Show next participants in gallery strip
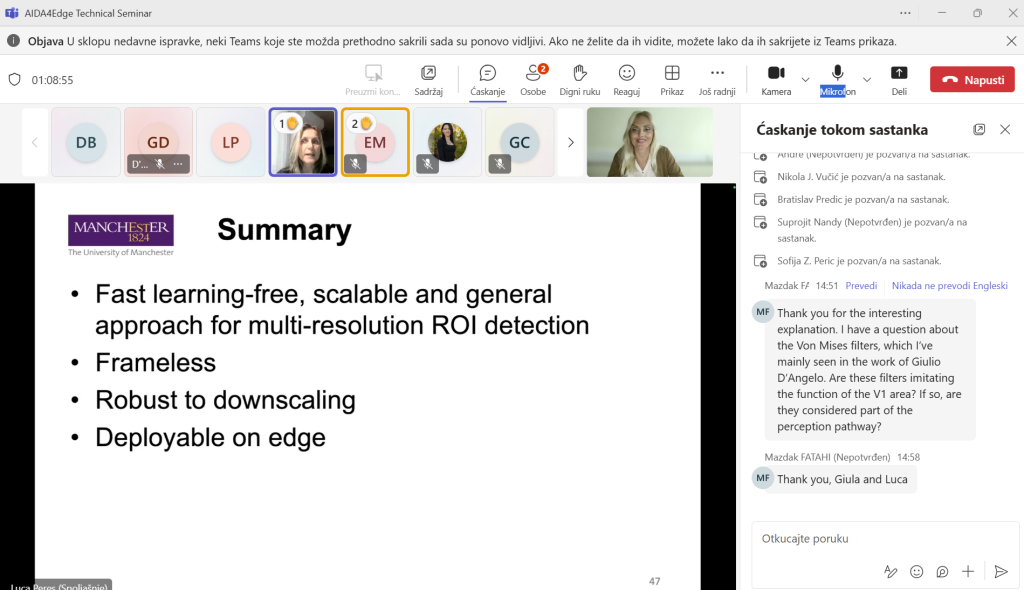Image resolution: width=1024 pixels, height=590 pixels. [571, 142]
